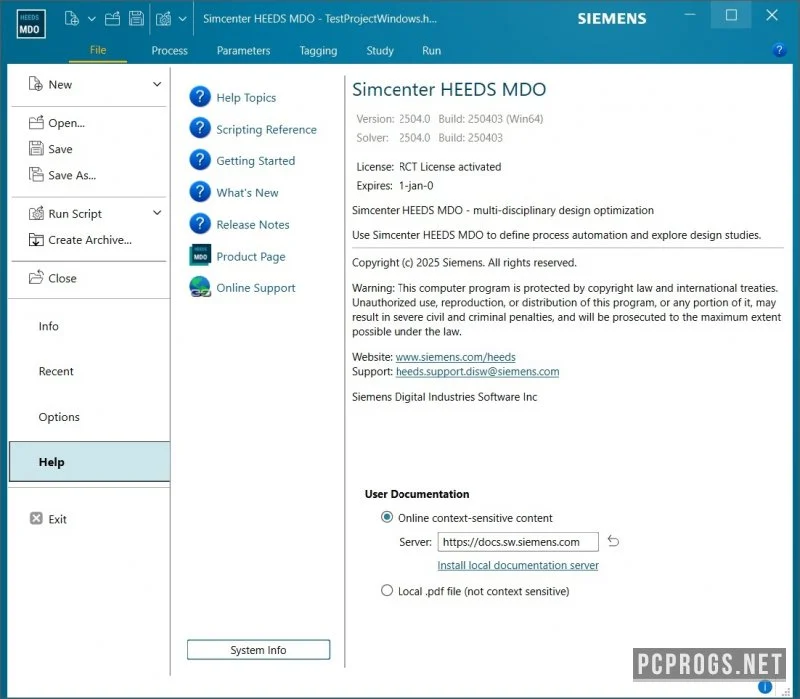This screenshot has width=800, height=699.
Task: Select Local .pdf file radio button
Action: (x=387, y=590)
